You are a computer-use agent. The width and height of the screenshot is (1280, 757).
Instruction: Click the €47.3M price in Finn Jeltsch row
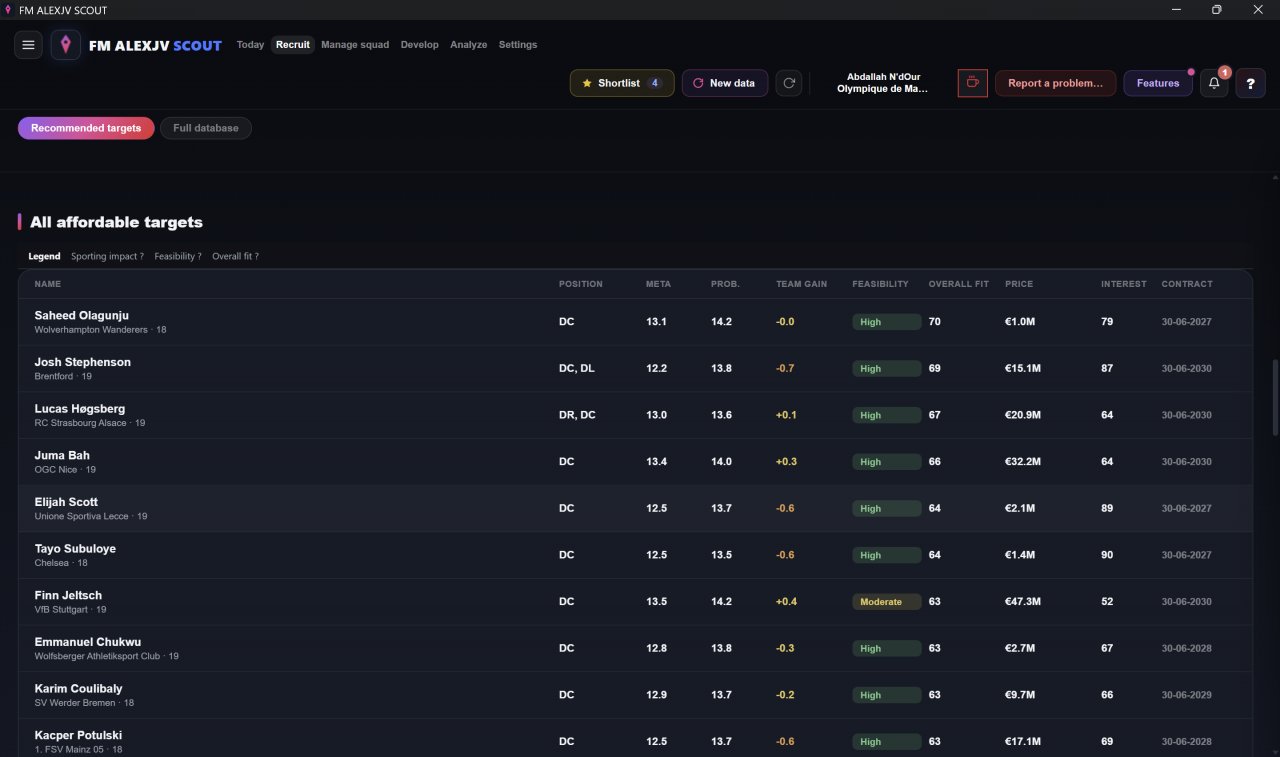[1023, 602]
